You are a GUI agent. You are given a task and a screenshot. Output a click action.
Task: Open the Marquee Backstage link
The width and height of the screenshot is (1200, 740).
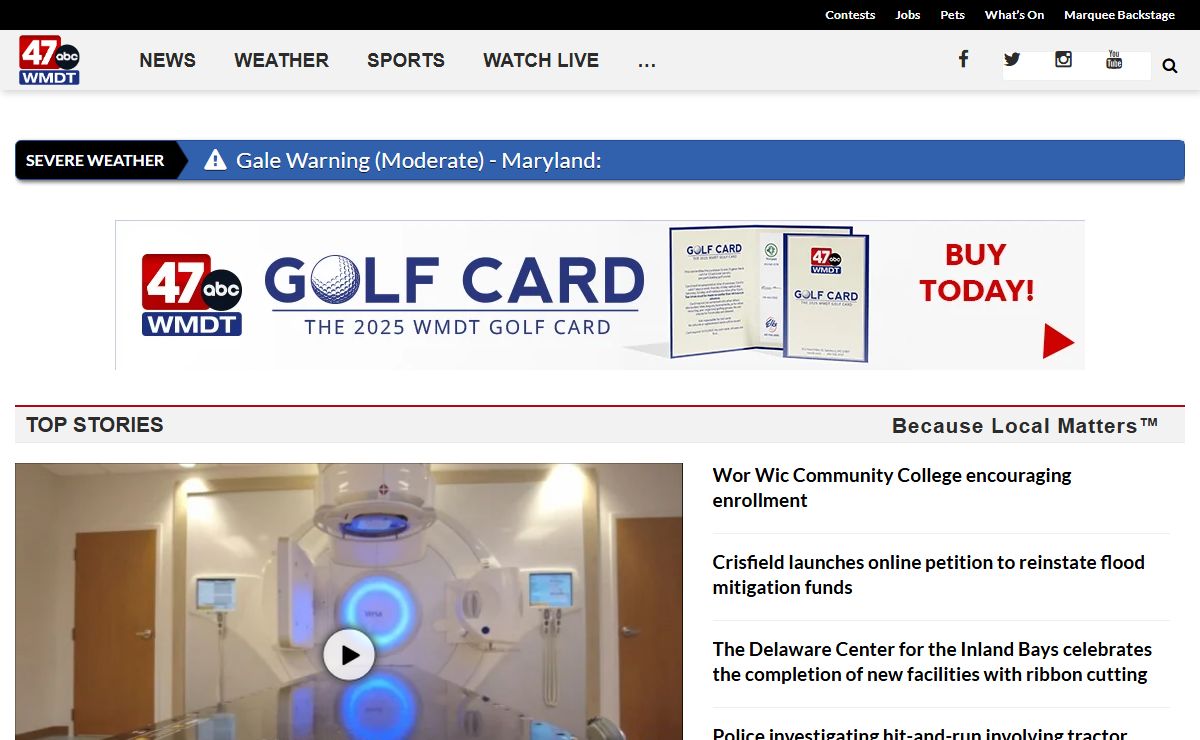1119,15
